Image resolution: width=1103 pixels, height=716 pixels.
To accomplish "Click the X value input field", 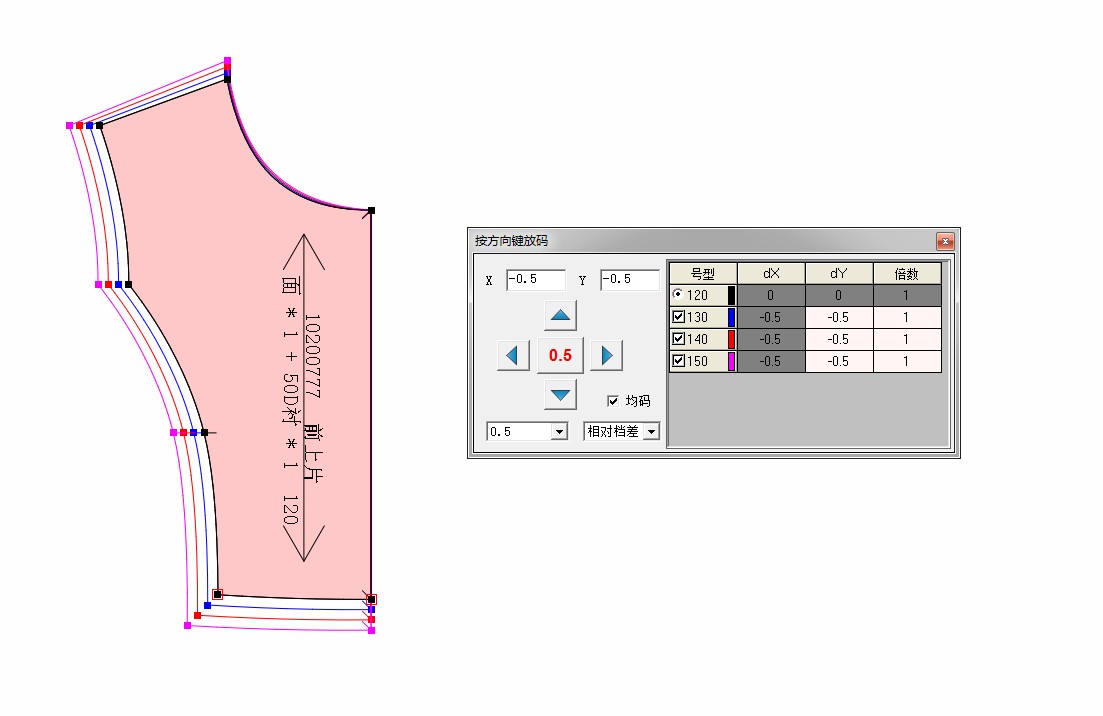I will (x=535, y=280).
